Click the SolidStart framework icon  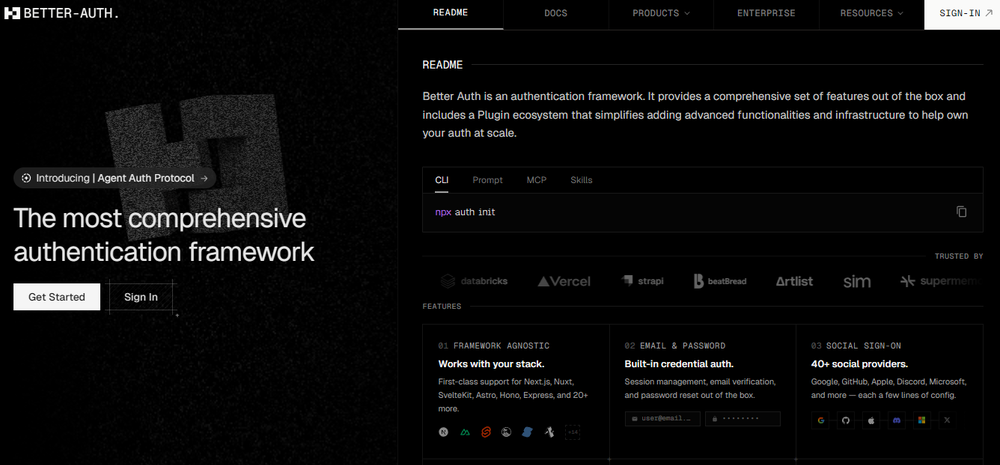click(x=527, y=432)
